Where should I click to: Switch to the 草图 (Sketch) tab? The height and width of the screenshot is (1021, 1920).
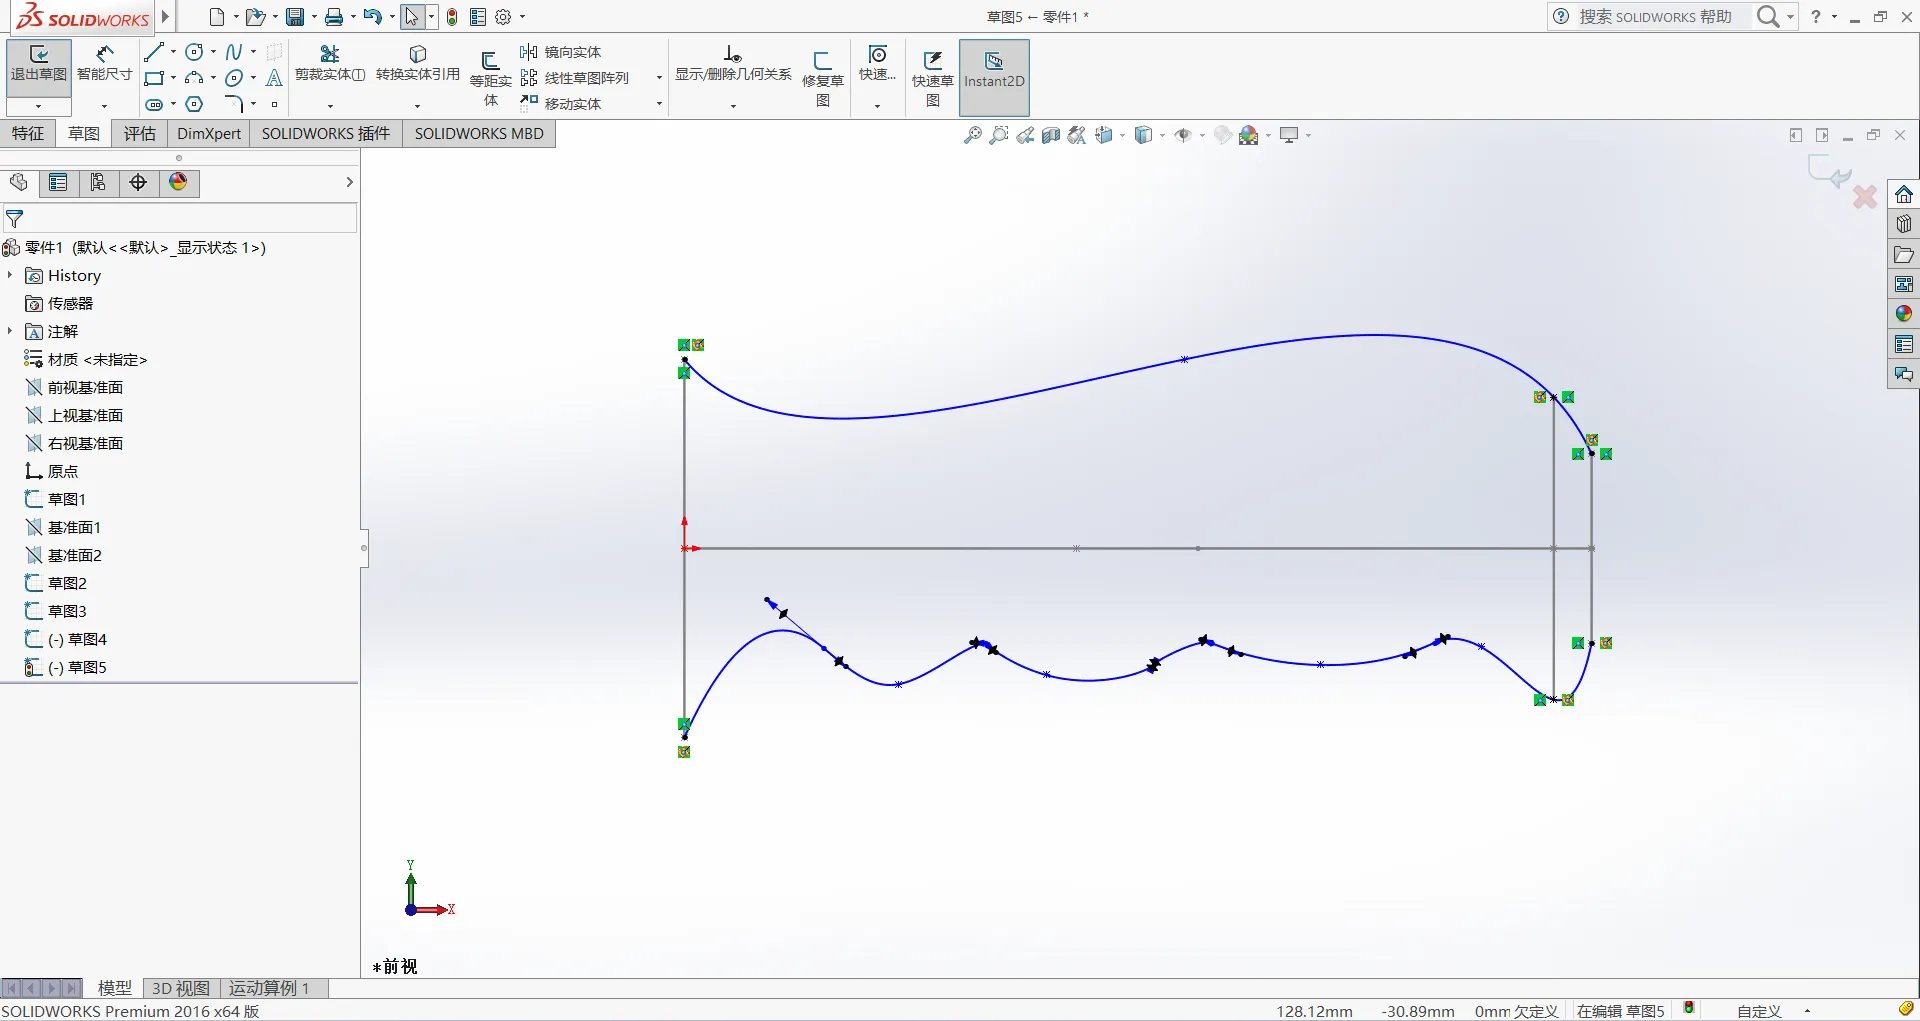(x=84, y=134)
